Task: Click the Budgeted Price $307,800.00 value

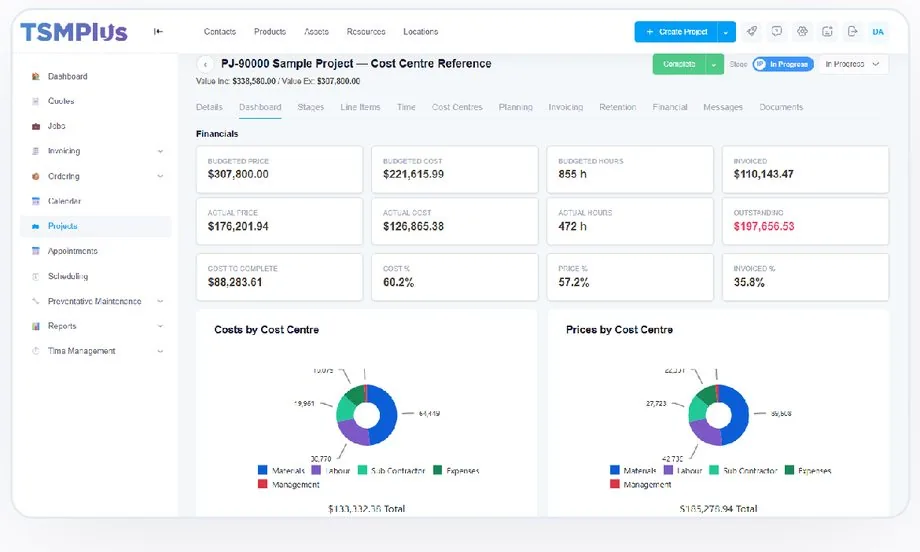Action: point(238,174)
